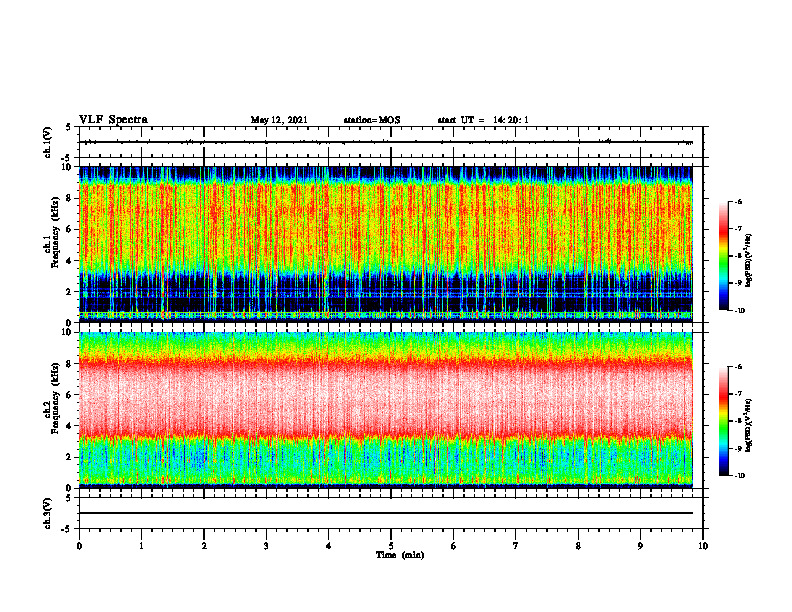Image resolution: width=792 pixels, height=612 pixels.
Task: Click the ch.1 spectrogram "6" kHz tick label
Action: [x=70, y=229]
